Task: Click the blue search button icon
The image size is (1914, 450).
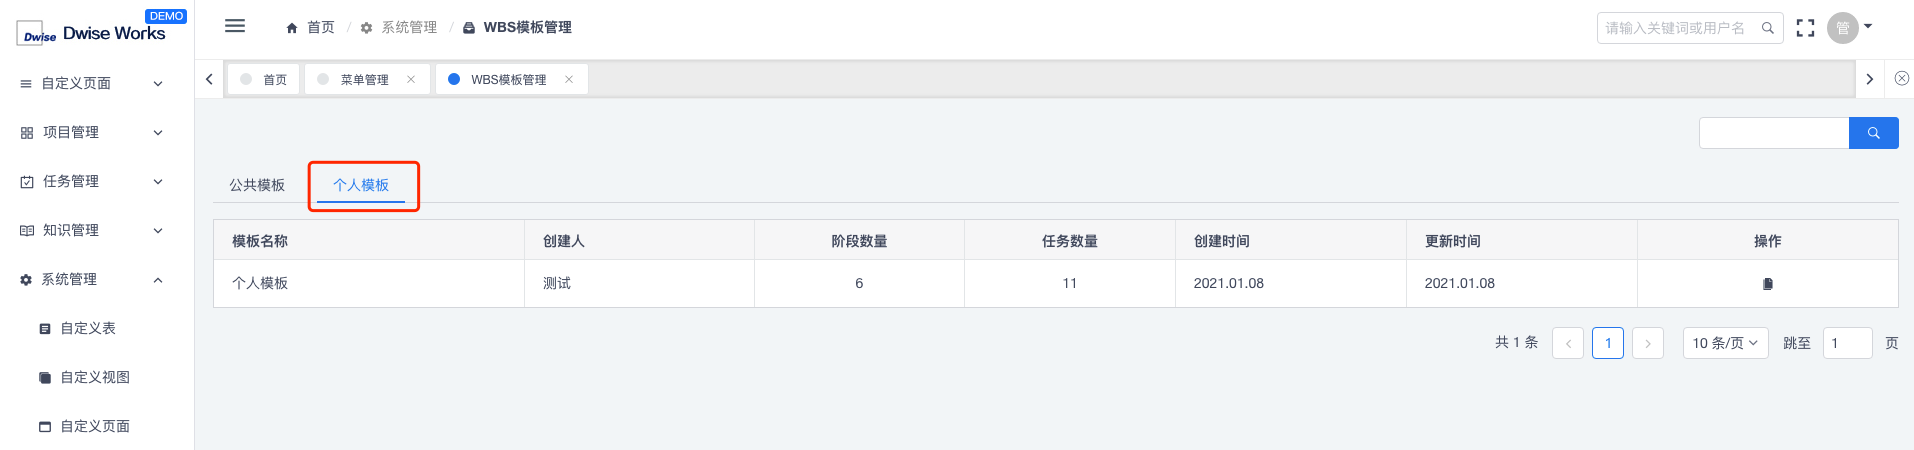Action: point(1874,133)
